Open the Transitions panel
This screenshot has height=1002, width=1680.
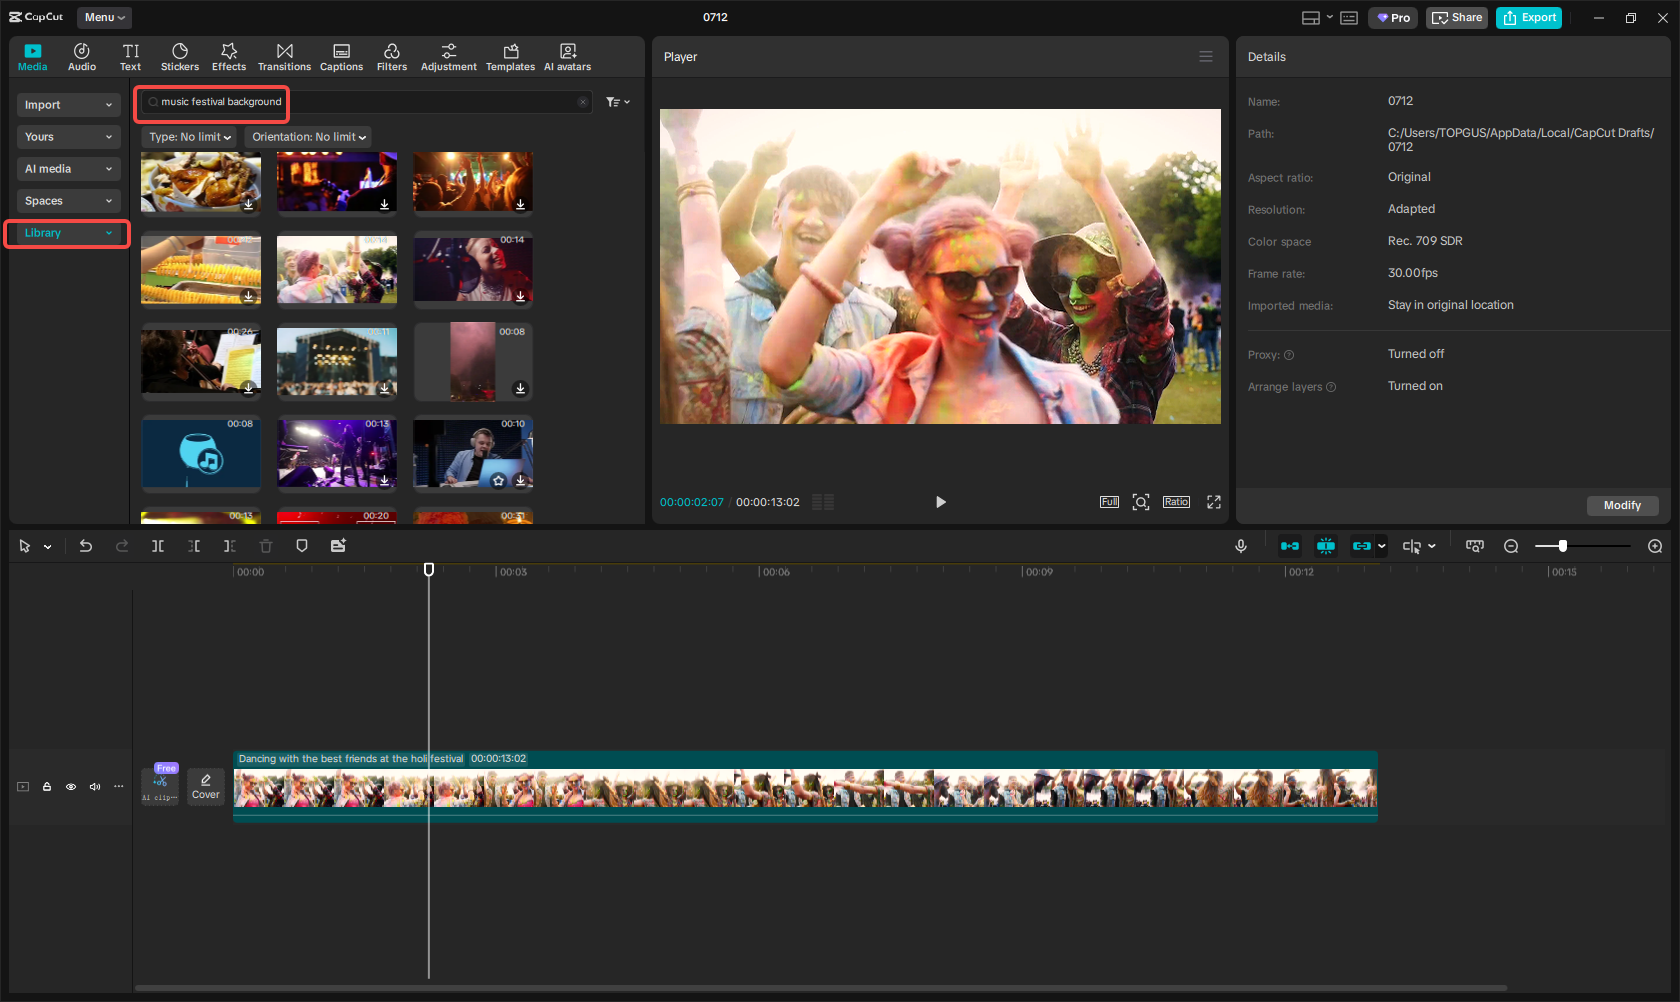pos(284,56)
